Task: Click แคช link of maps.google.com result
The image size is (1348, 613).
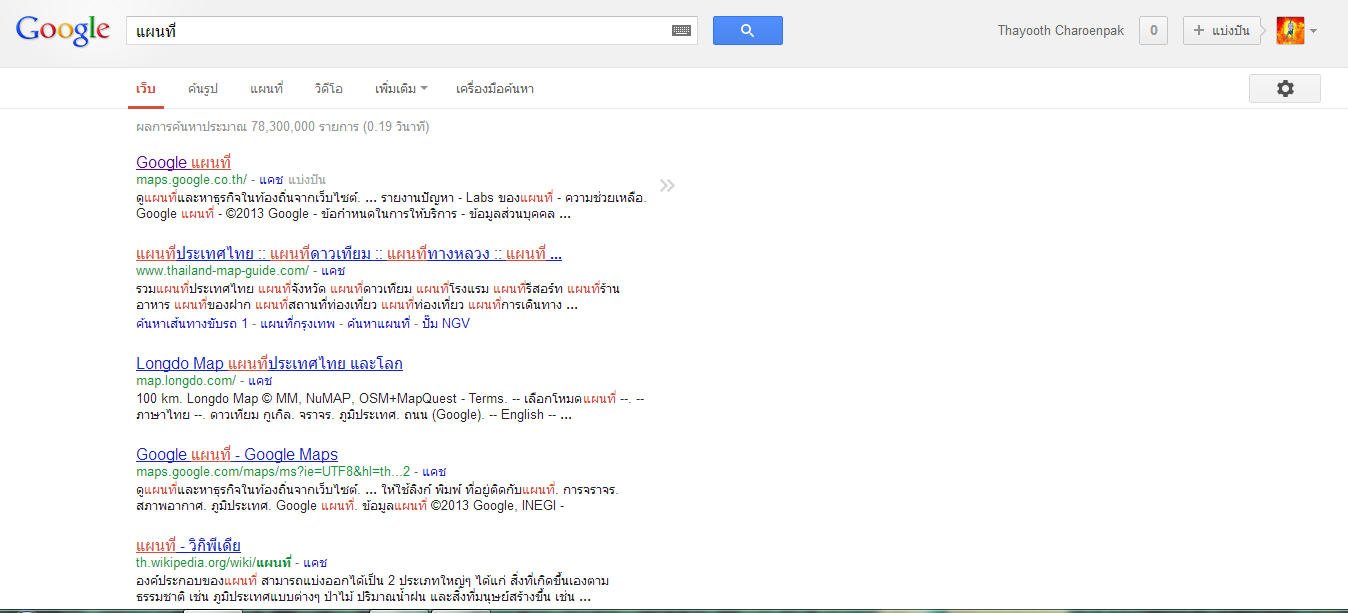Action: [x=434, y=471]
